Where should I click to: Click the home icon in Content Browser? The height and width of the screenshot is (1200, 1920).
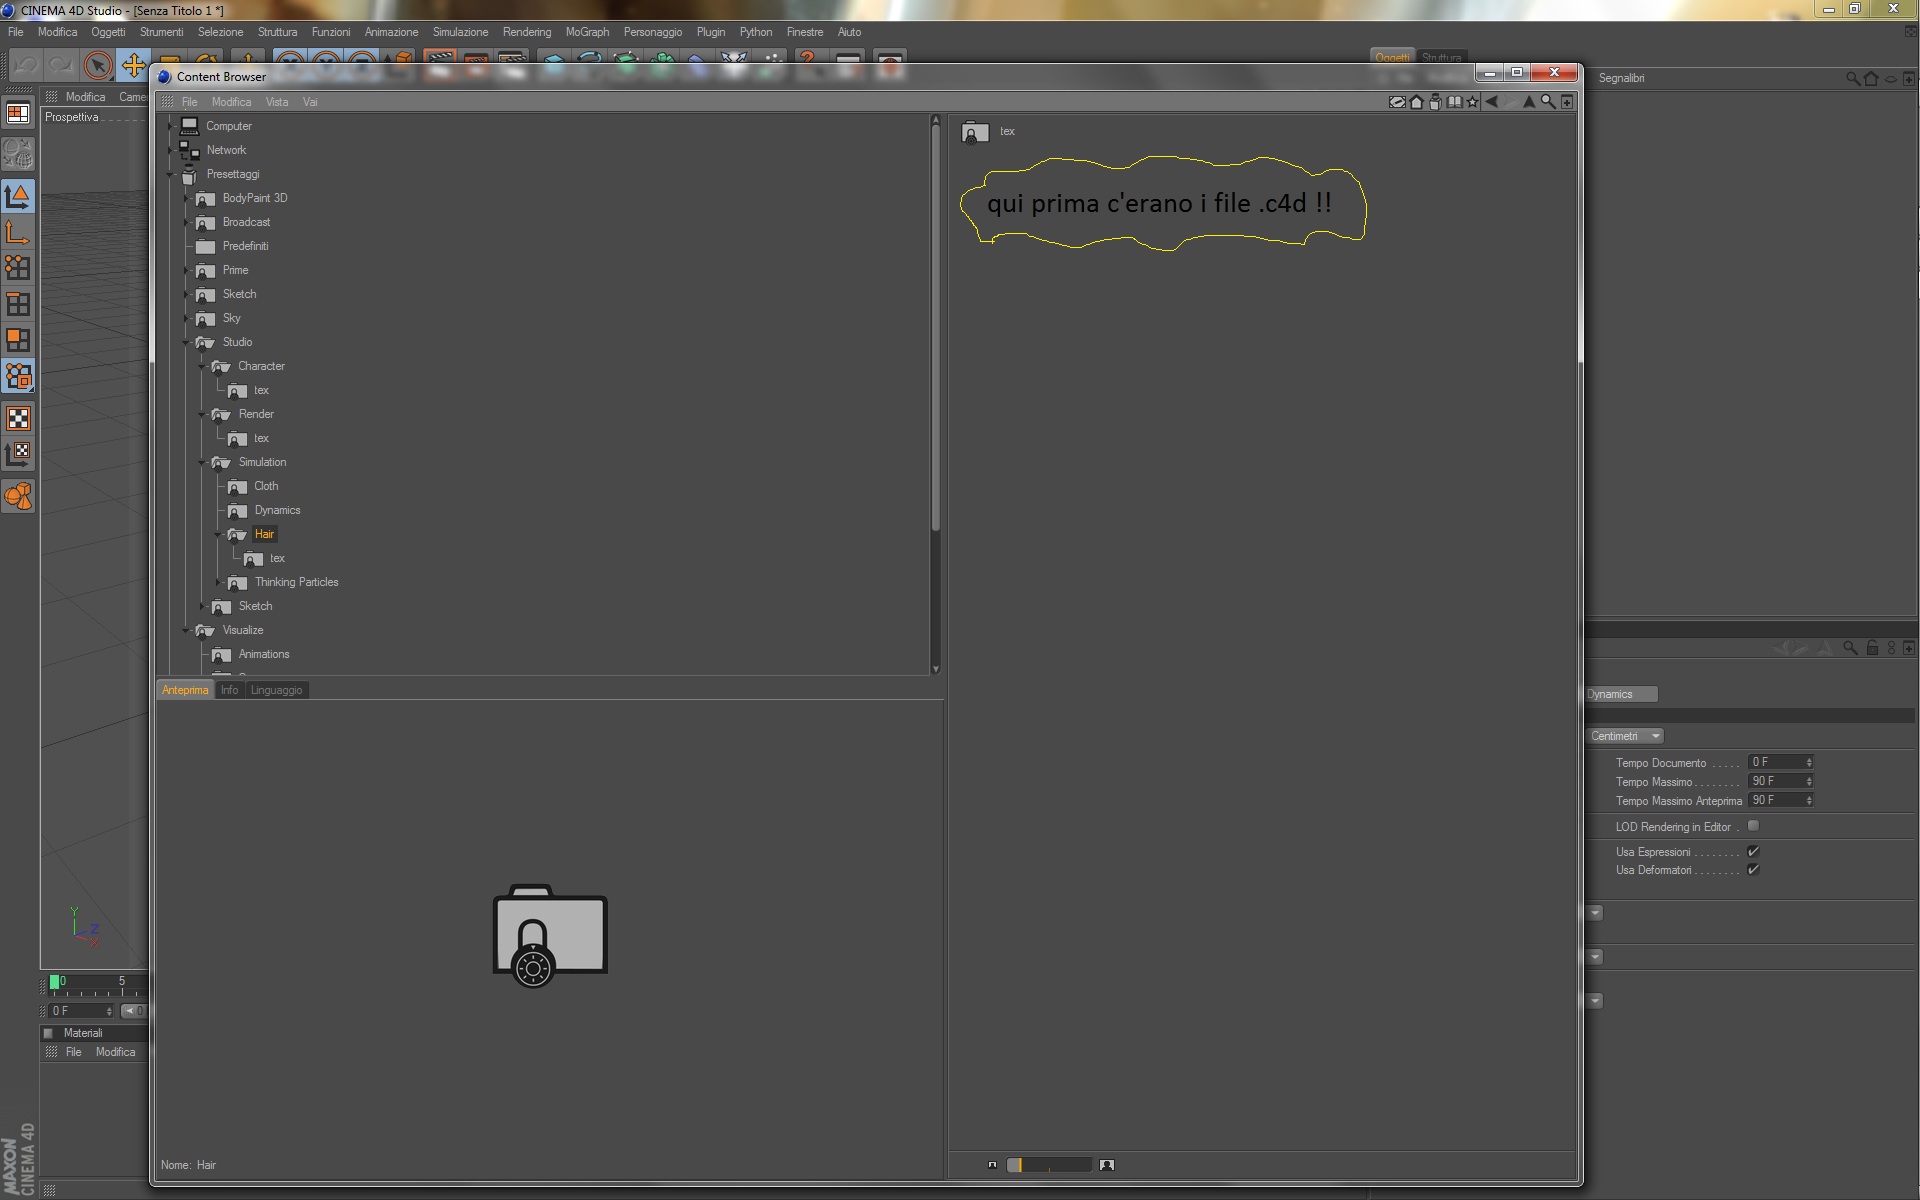[x=1416, y=102]
